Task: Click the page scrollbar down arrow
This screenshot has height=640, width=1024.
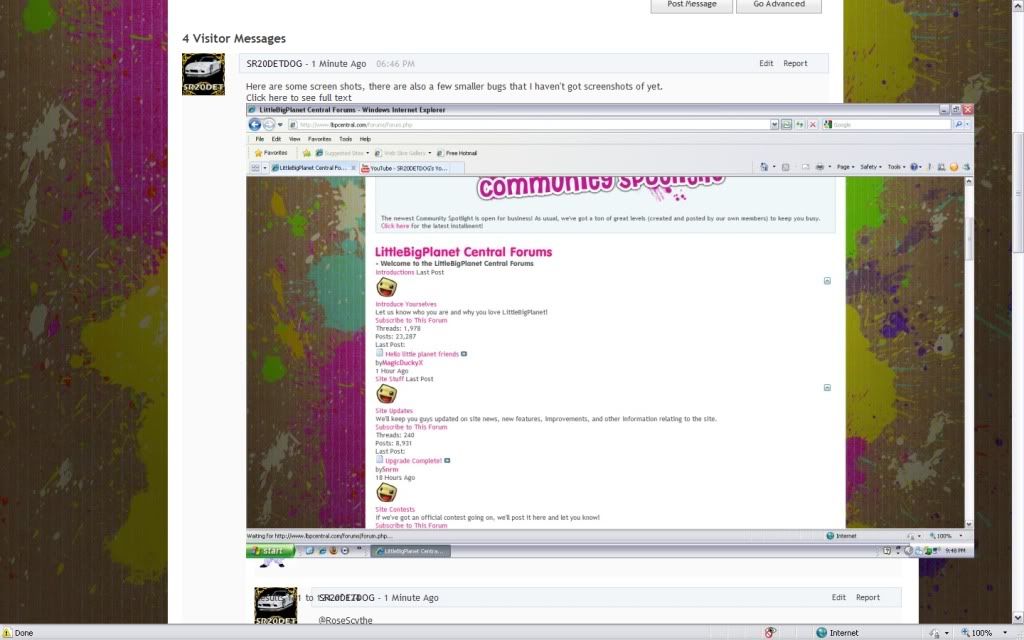Action: point(1017,617)
